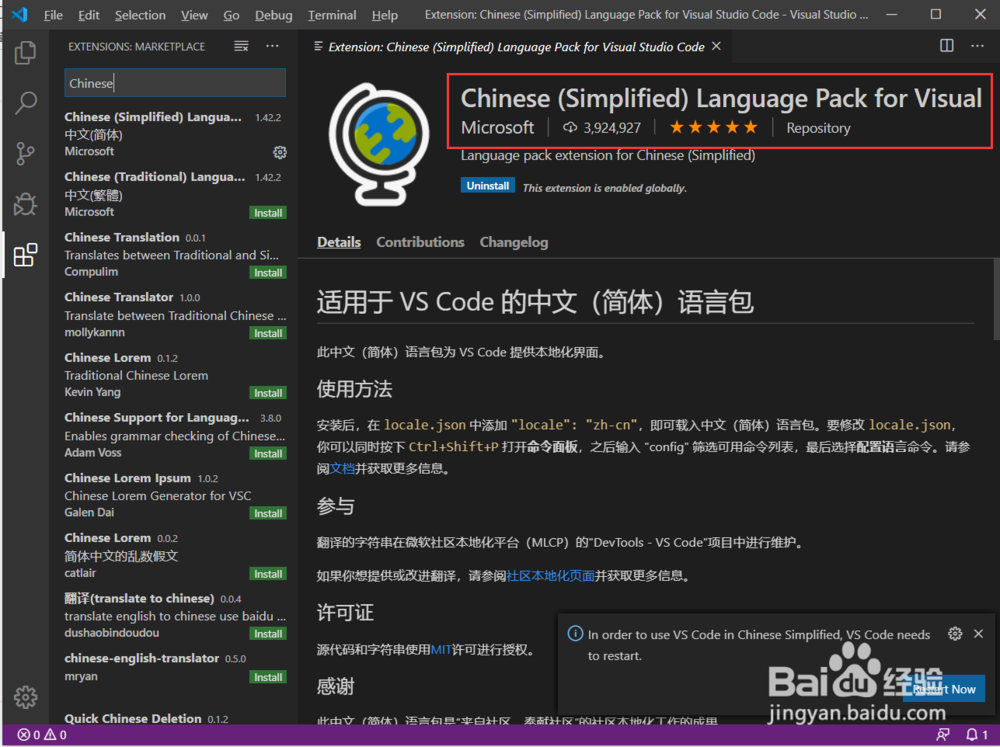Open the 文档 documentation link

click(342, 468)
